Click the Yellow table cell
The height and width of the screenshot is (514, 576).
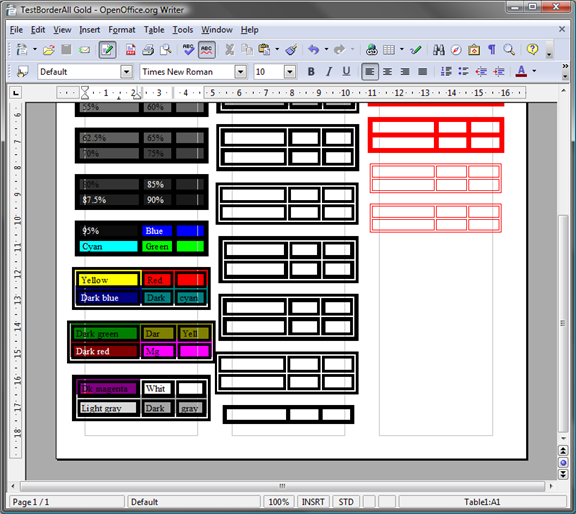(108, 280)
